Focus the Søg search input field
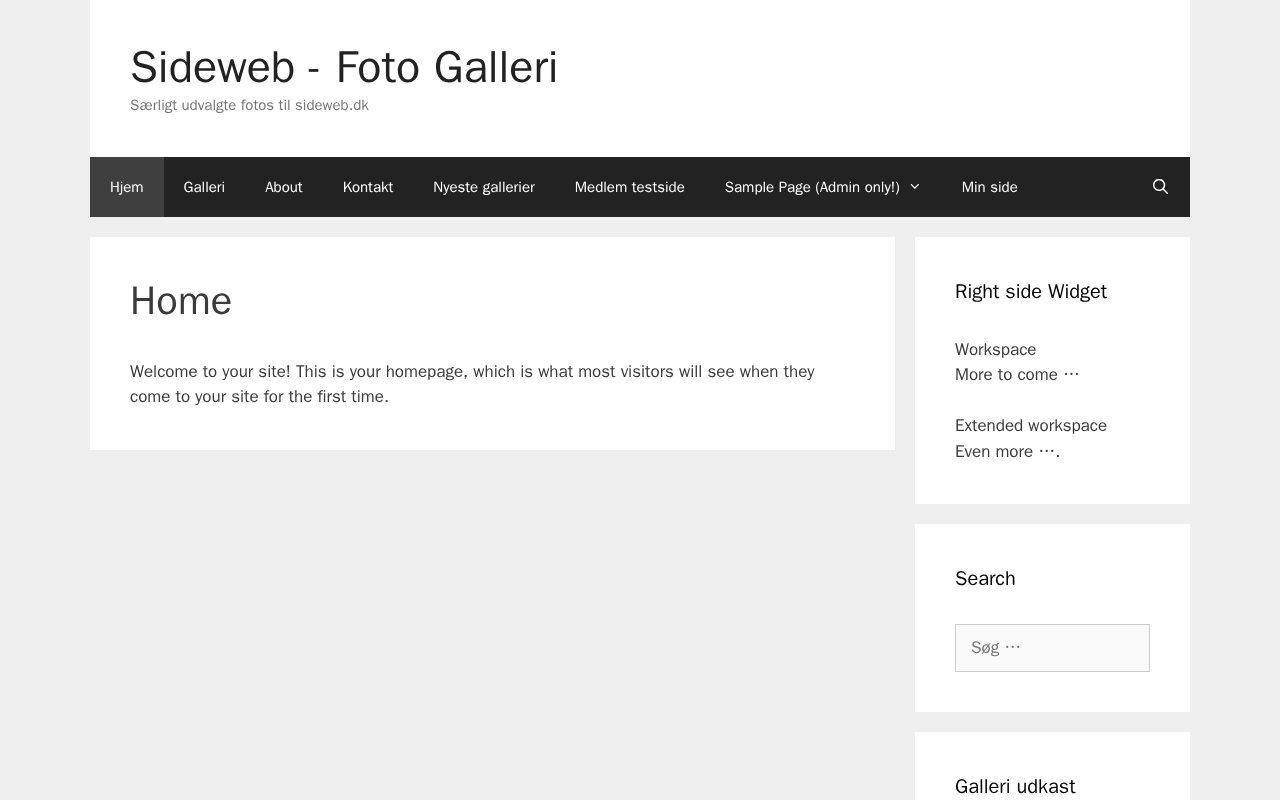The image size is (1280, 800). (x=1052, y=648)
